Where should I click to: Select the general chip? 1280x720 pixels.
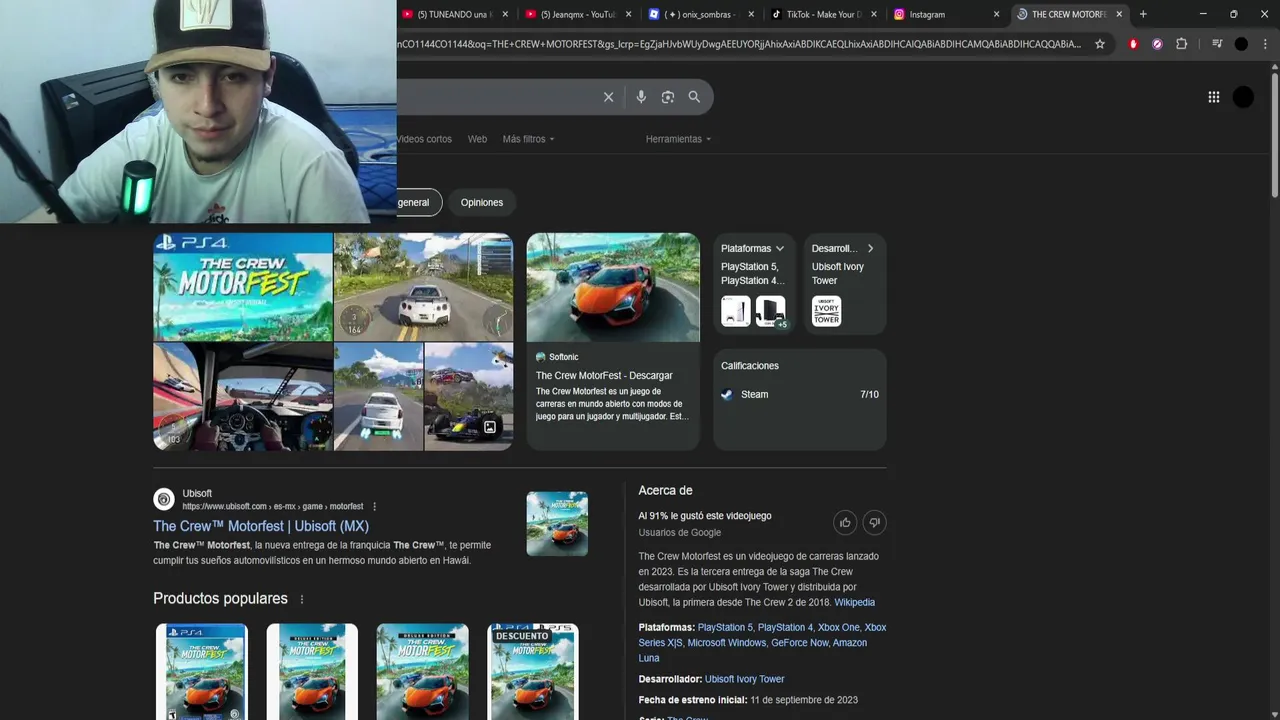coord(418,202)
